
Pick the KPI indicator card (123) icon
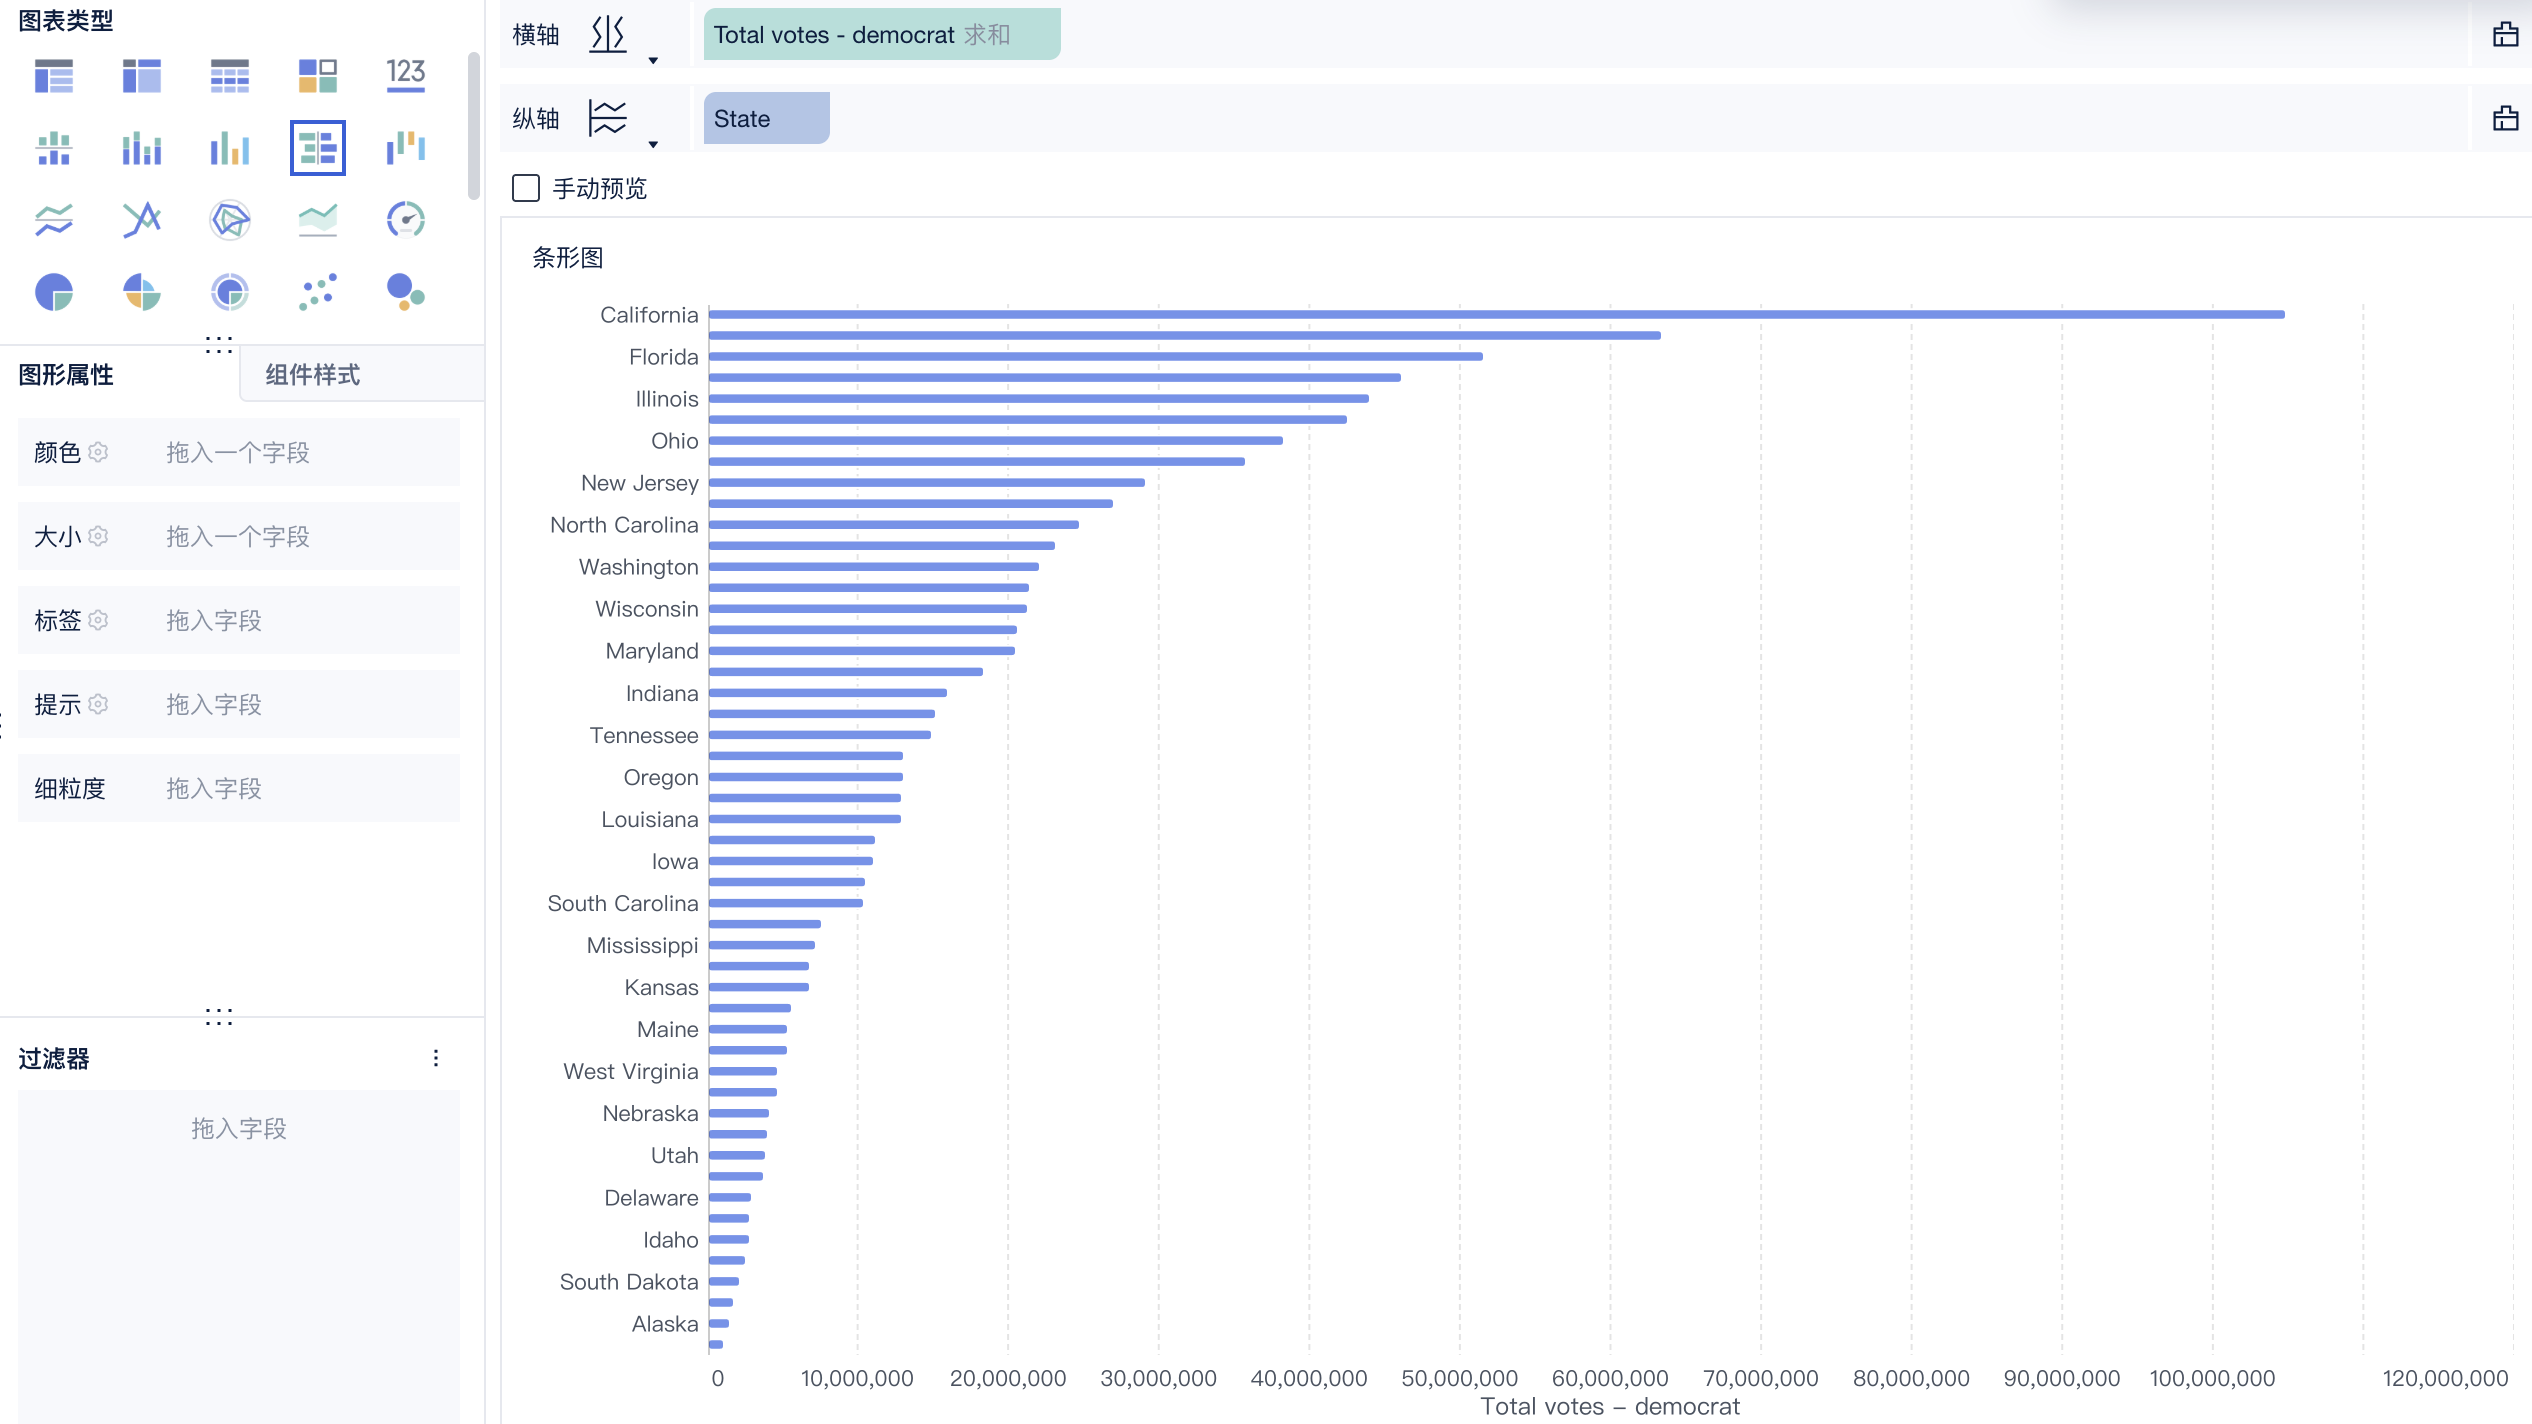(405, 75)
